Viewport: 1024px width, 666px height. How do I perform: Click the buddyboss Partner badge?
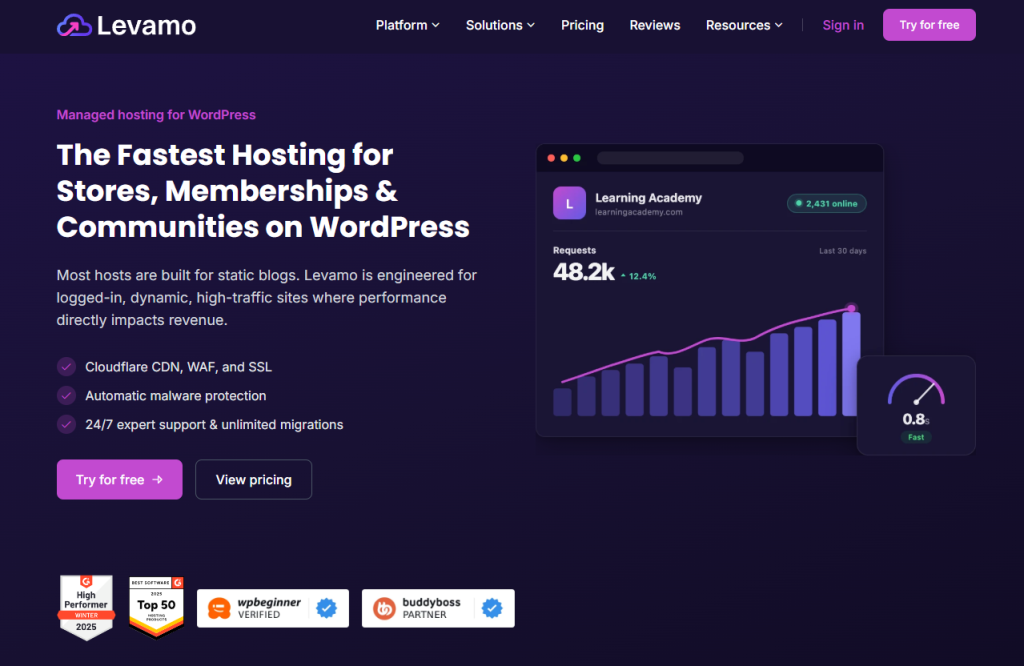(438, 608)
